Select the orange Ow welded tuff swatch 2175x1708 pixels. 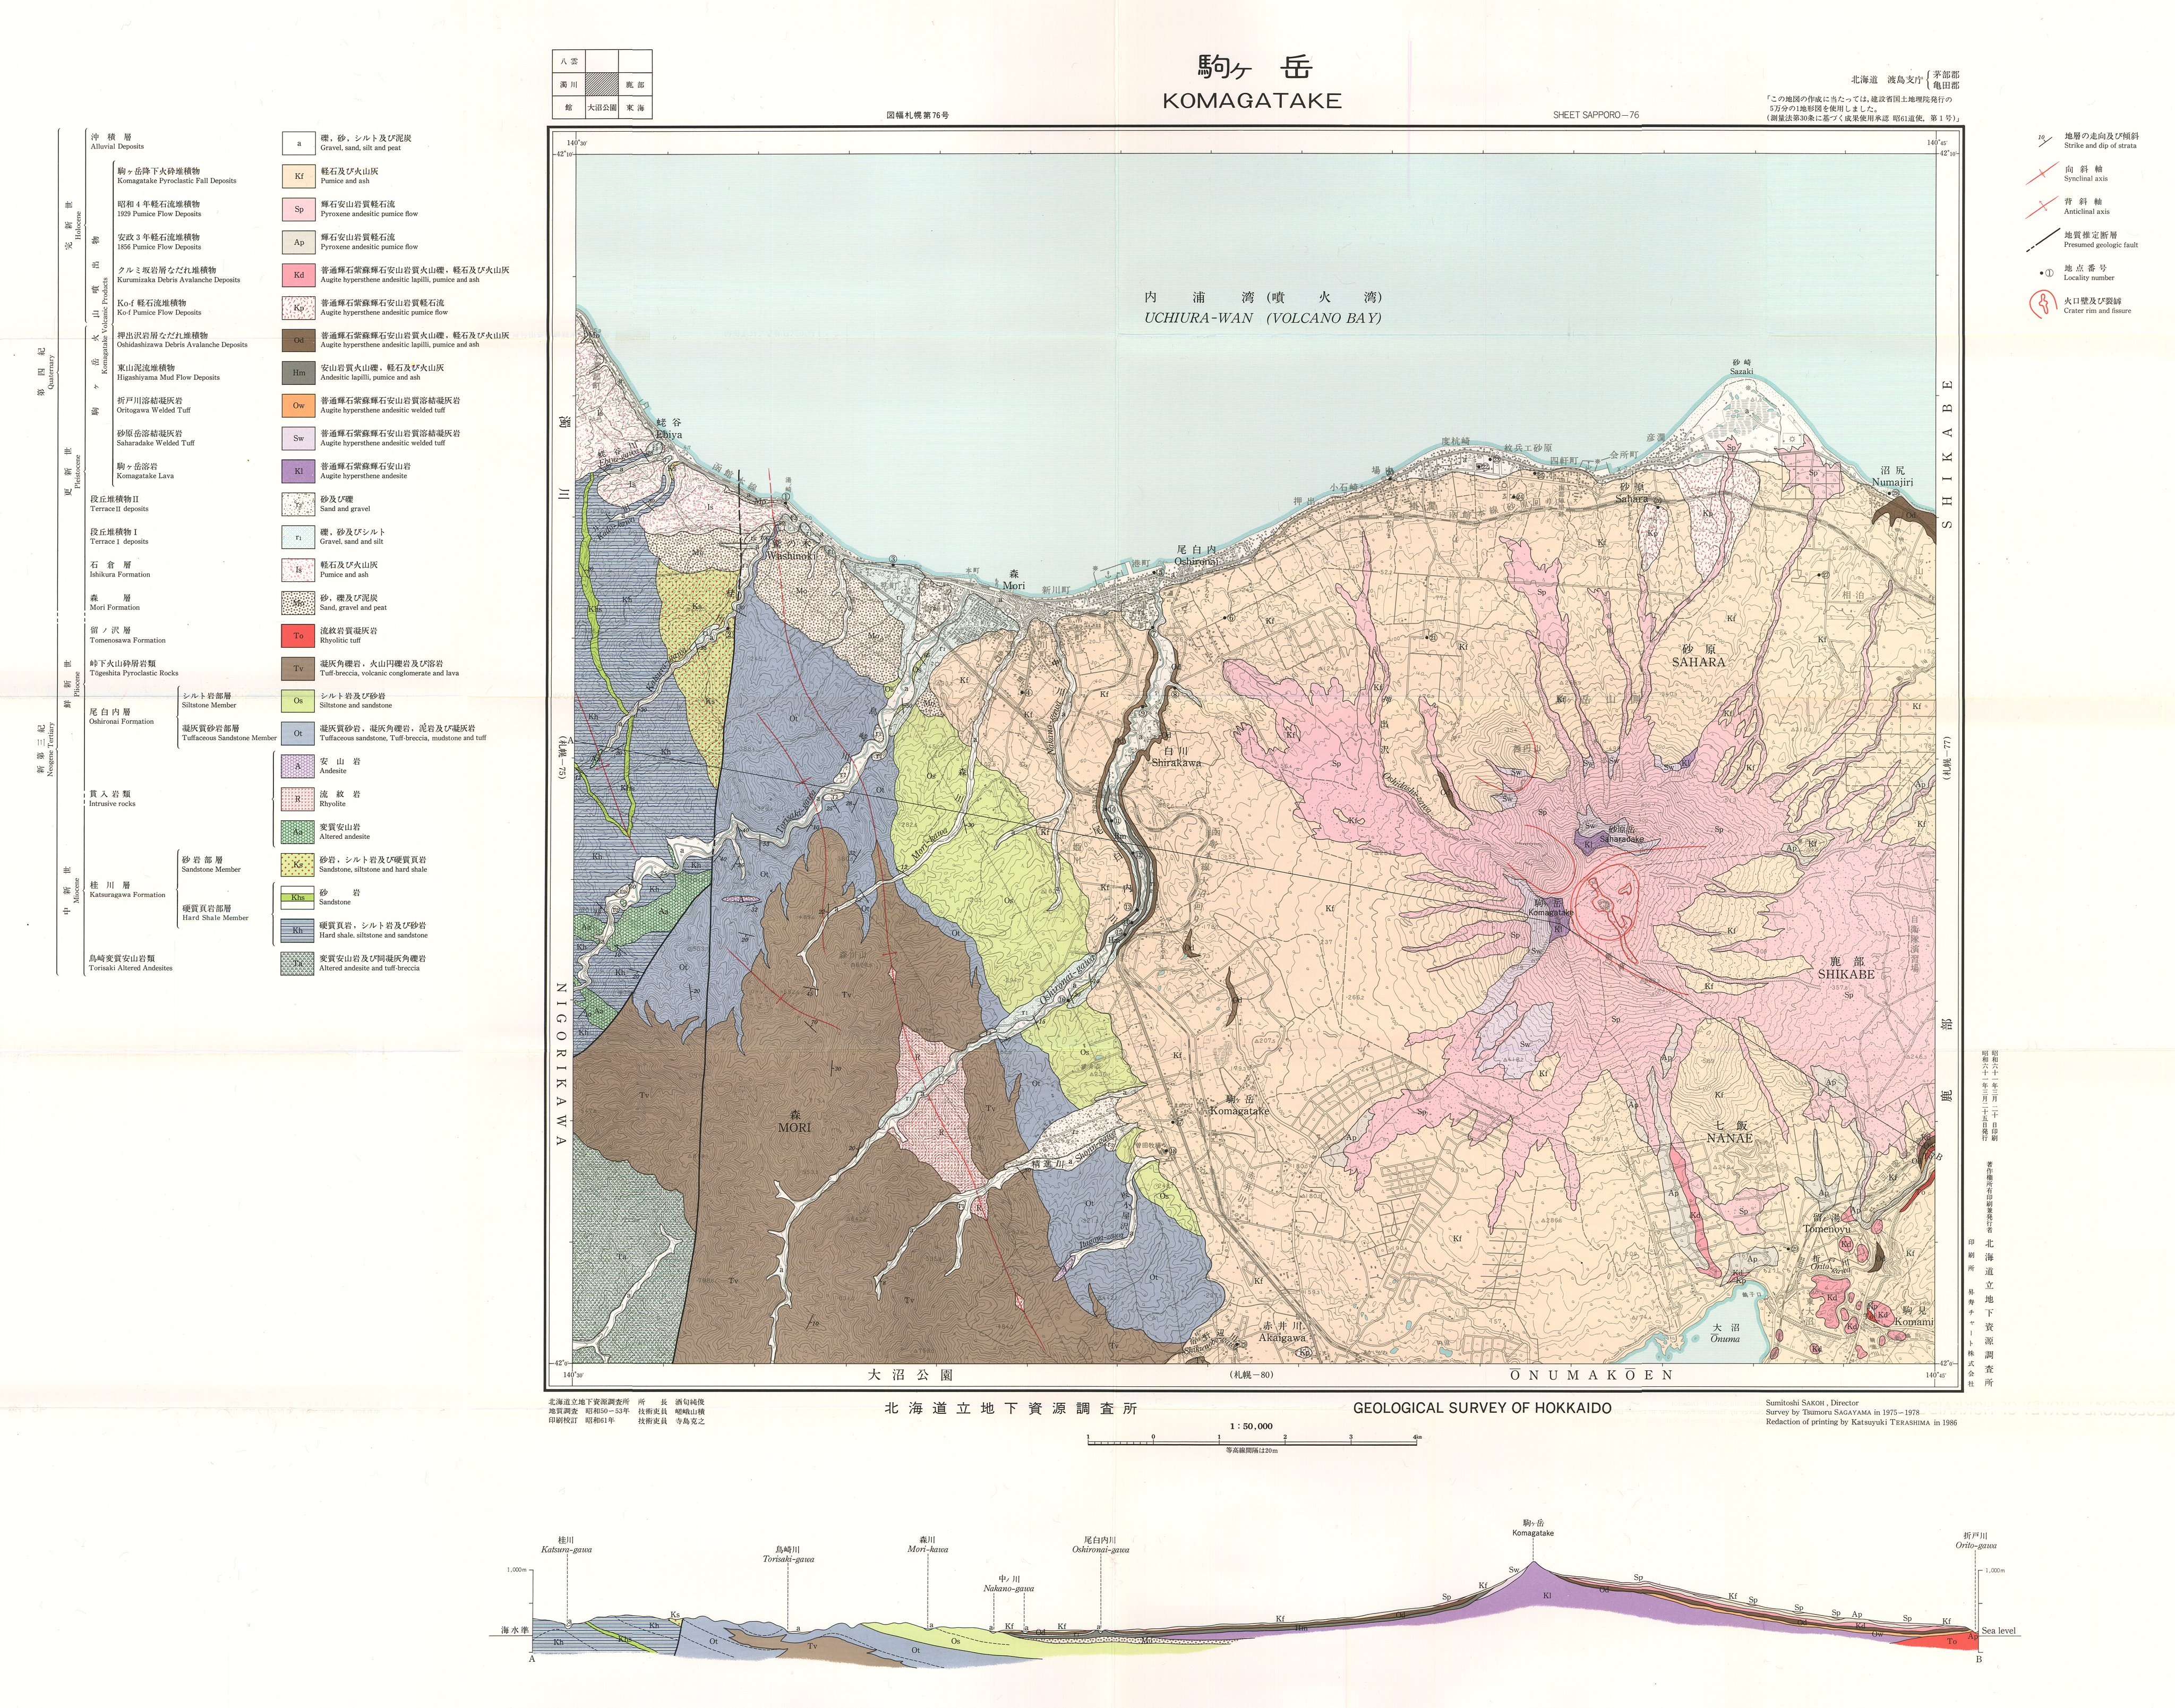[x=298, y=405]
